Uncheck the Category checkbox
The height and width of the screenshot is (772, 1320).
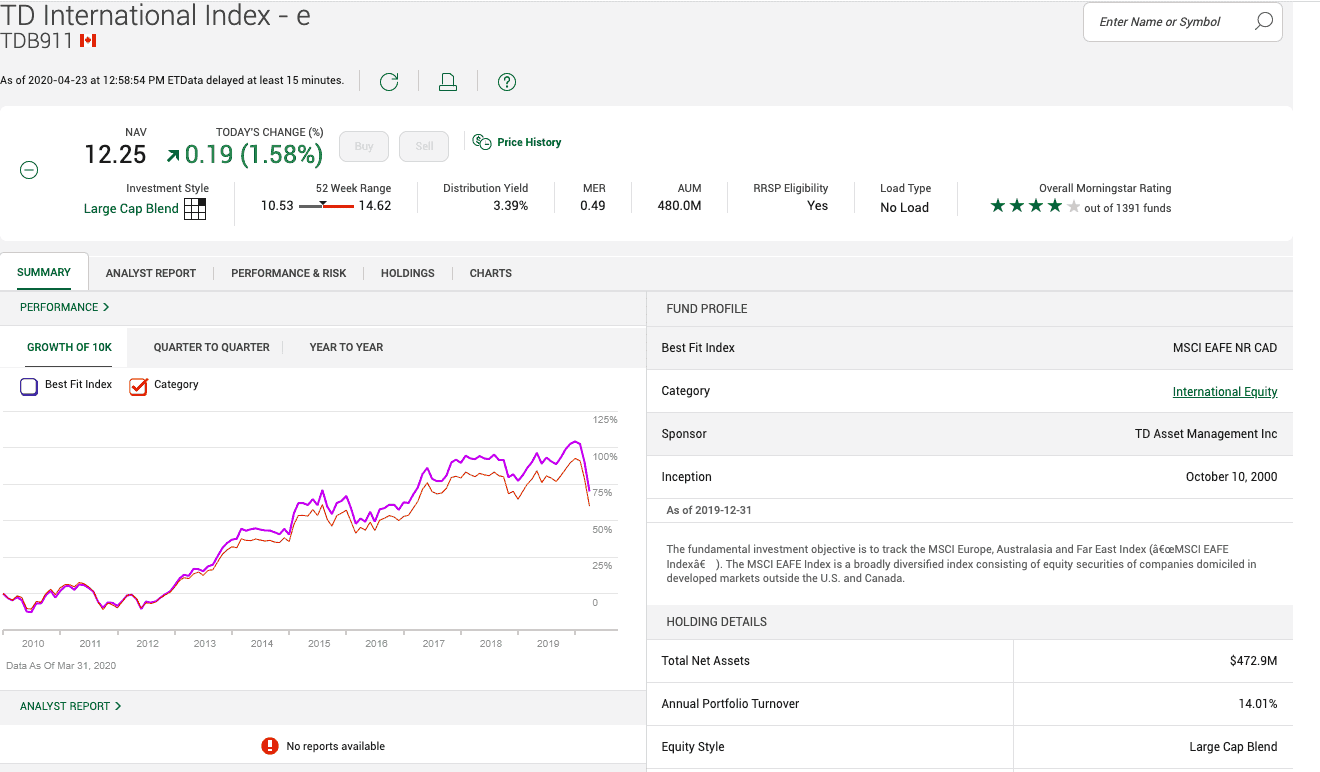pyautogui.click(x=138, y=386)
